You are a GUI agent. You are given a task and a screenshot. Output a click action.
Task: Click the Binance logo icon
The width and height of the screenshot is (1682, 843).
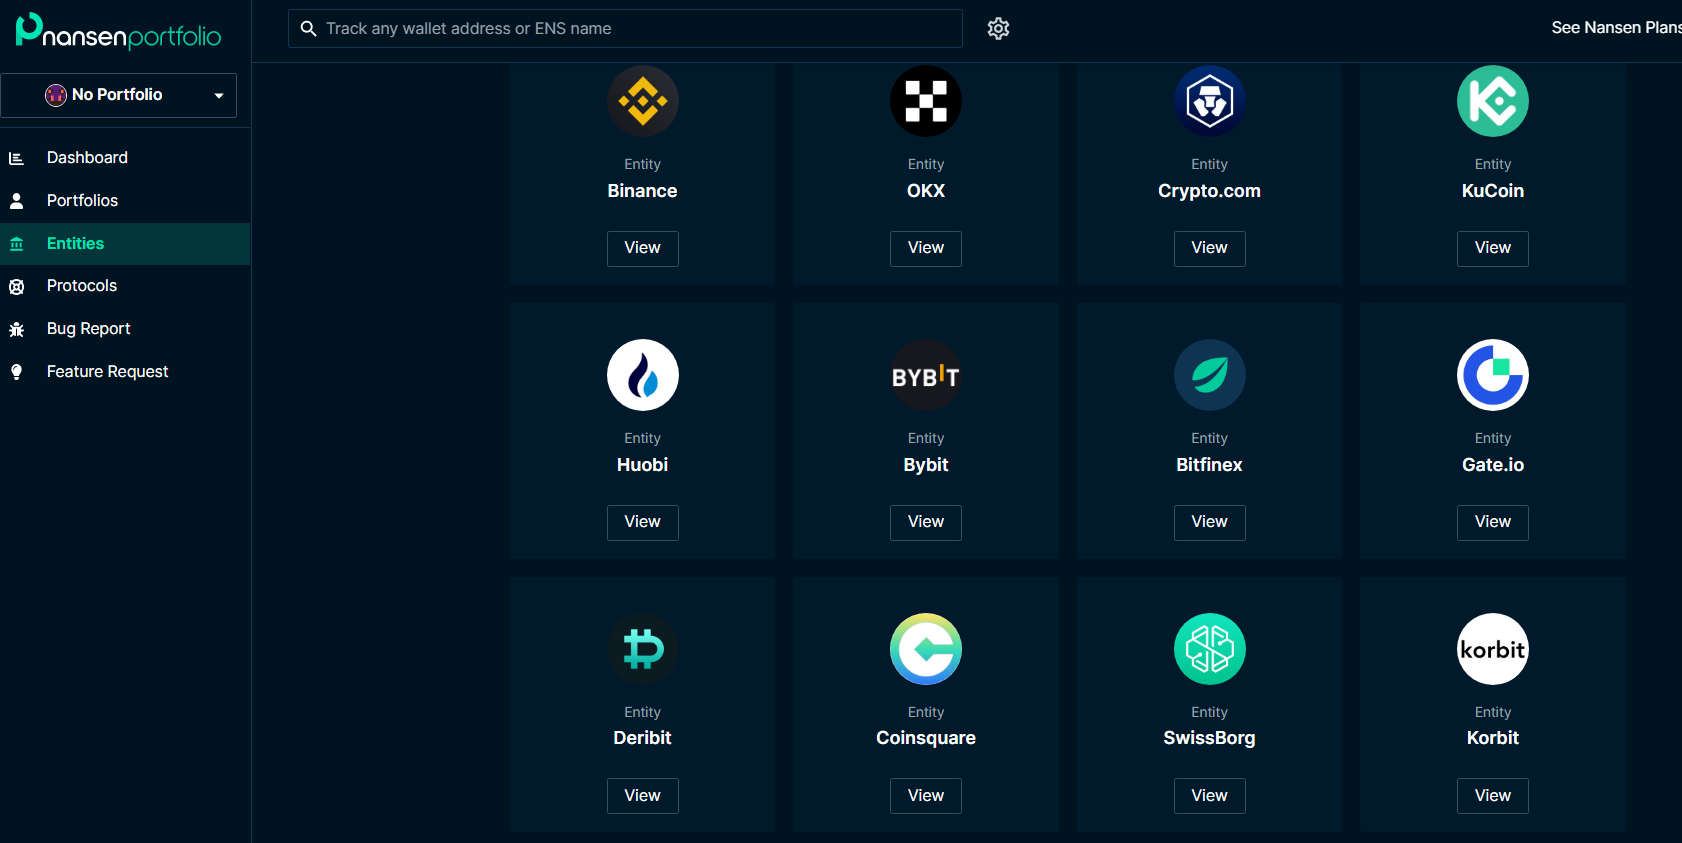(642, 101)
